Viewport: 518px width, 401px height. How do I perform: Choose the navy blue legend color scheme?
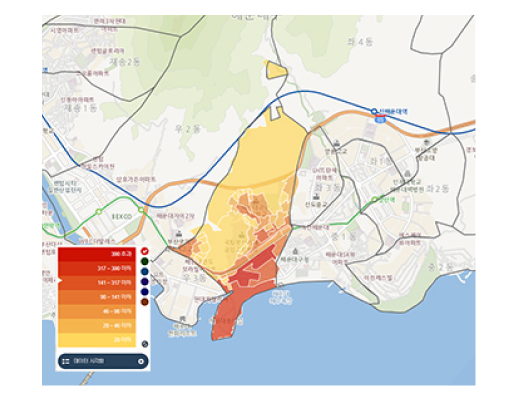tap(145, 292)
